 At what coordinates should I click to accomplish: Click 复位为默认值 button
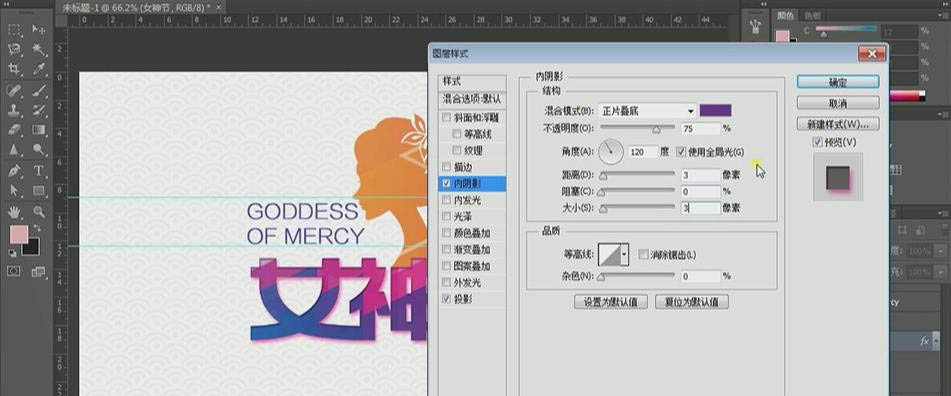click(691, 302)
